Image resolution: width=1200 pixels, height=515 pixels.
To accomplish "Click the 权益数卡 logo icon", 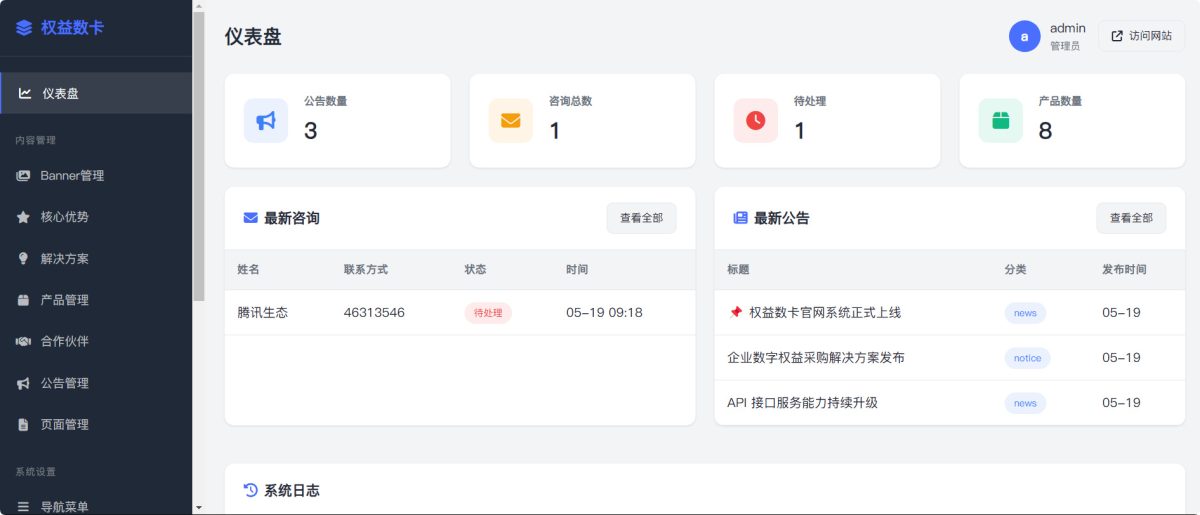I will click(x=24, y=28).
